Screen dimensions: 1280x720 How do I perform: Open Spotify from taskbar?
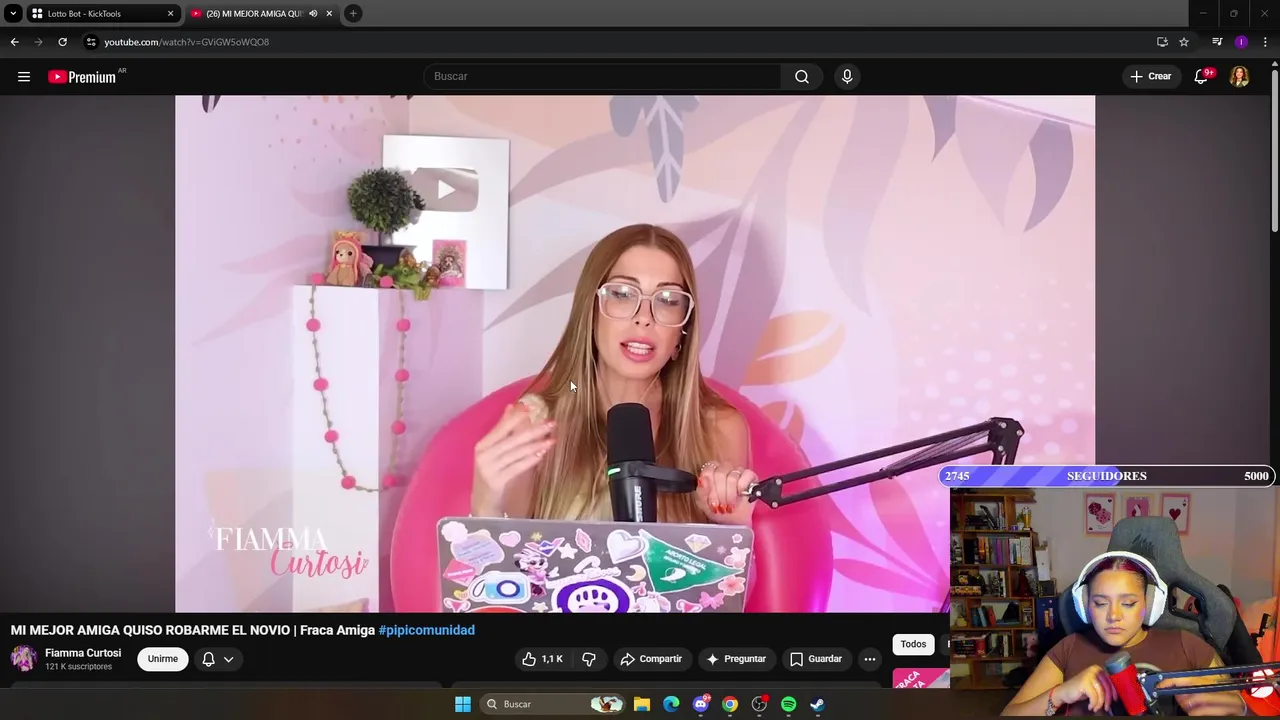coord(788,704)
